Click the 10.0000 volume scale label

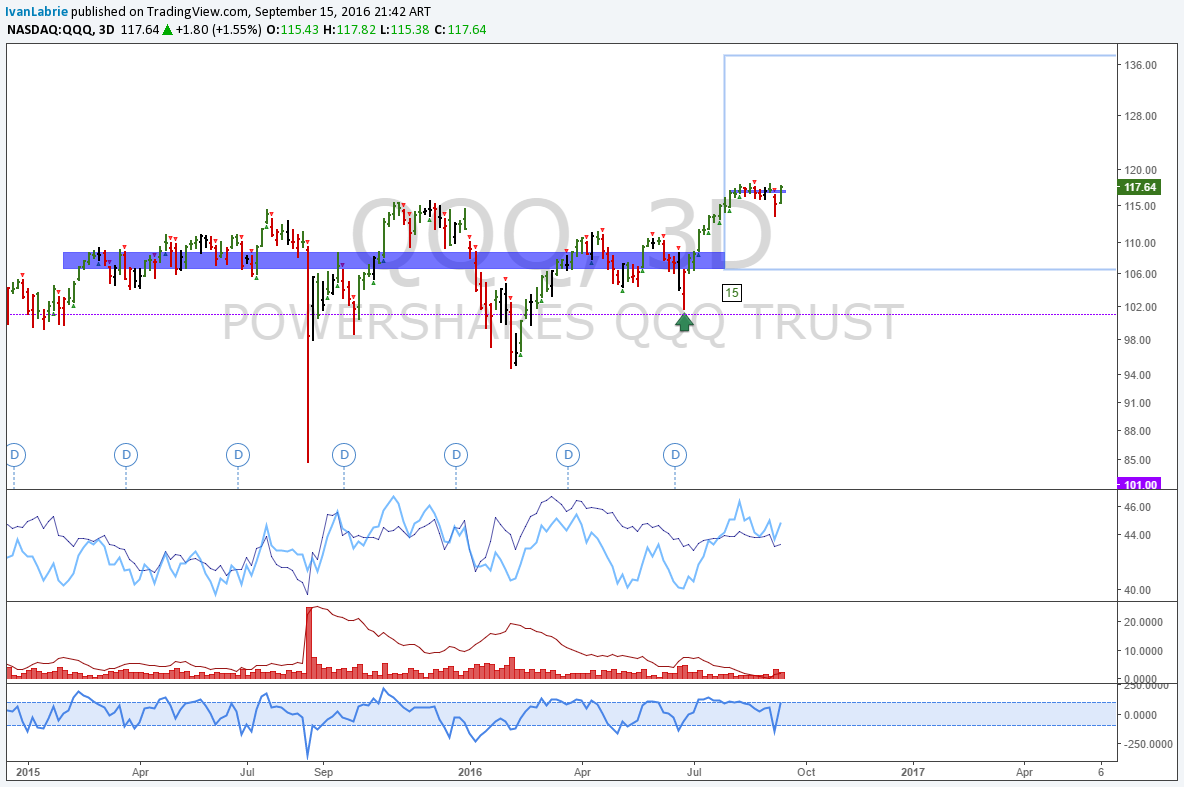point(1143,650)
